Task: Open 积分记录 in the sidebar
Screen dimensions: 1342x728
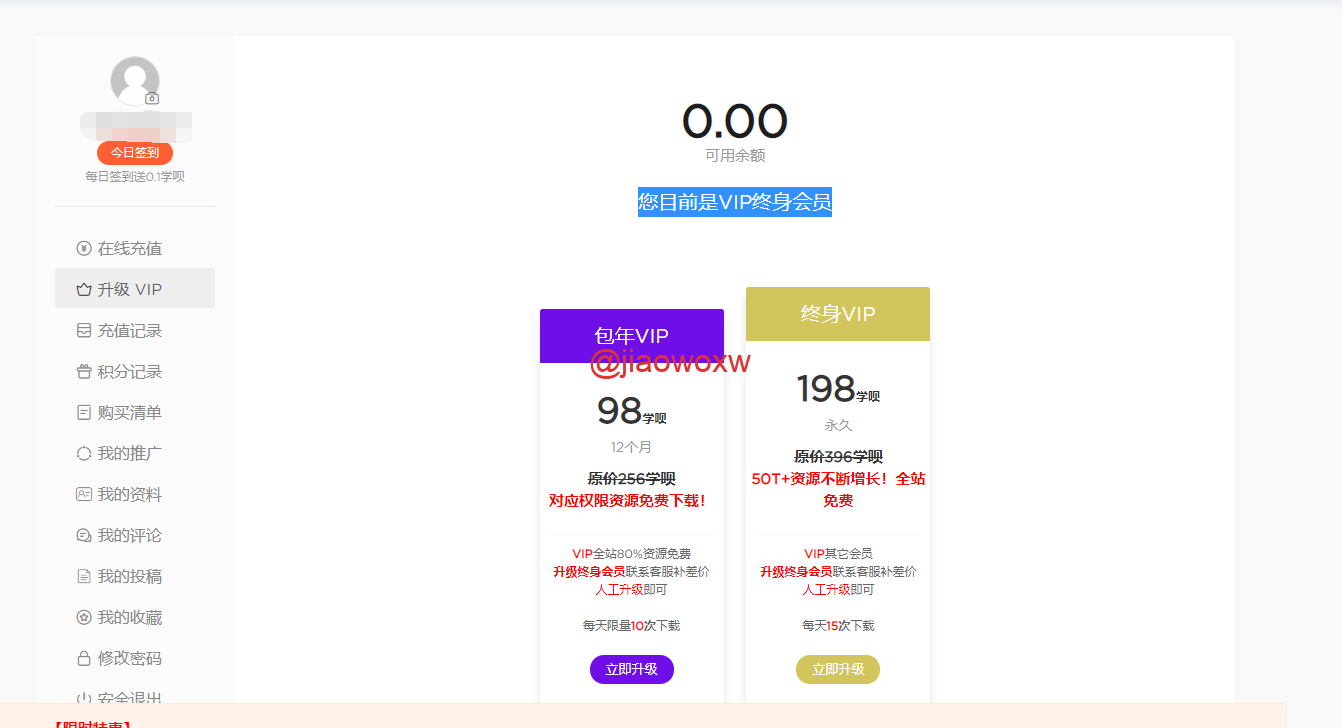Action: click(x=135, y=371)
